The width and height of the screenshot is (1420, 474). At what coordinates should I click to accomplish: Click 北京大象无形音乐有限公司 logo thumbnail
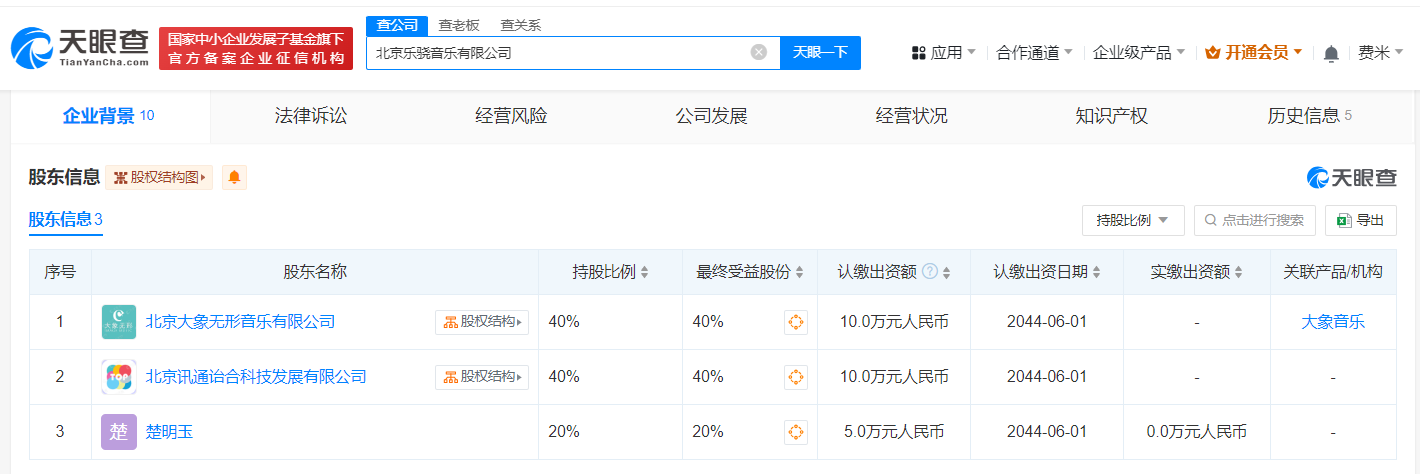119,322
